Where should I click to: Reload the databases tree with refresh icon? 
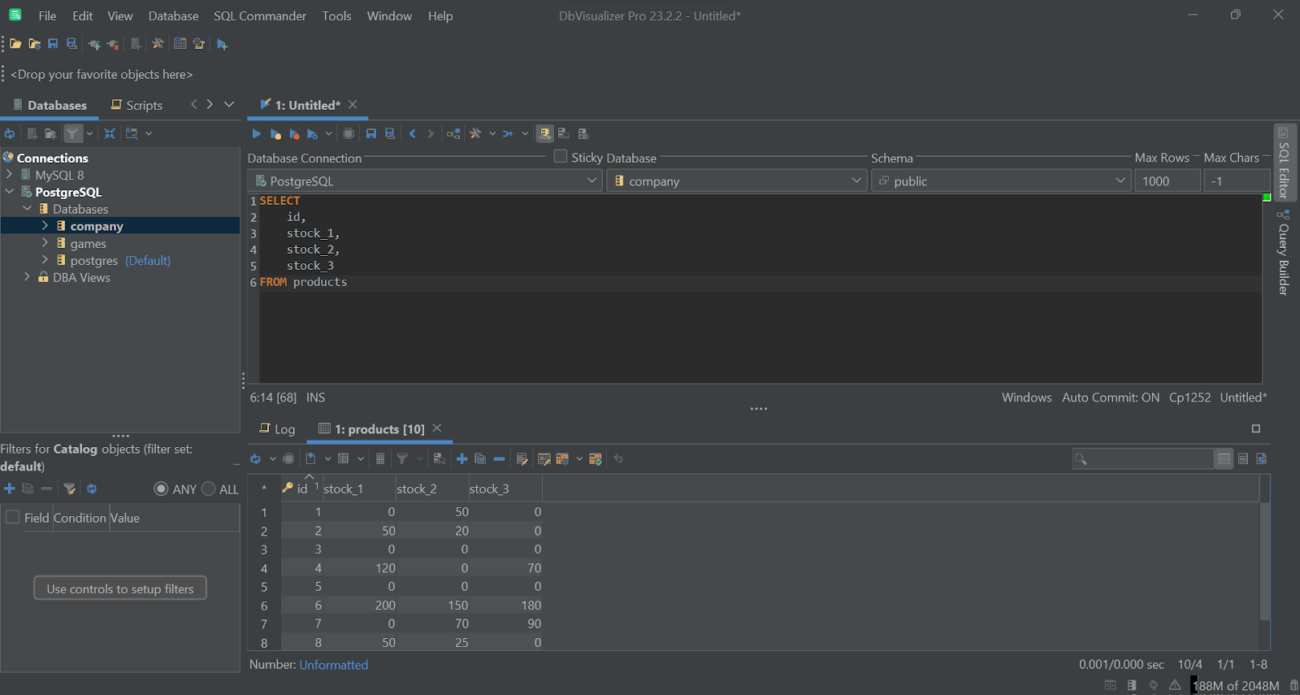(x=9, y=133)
